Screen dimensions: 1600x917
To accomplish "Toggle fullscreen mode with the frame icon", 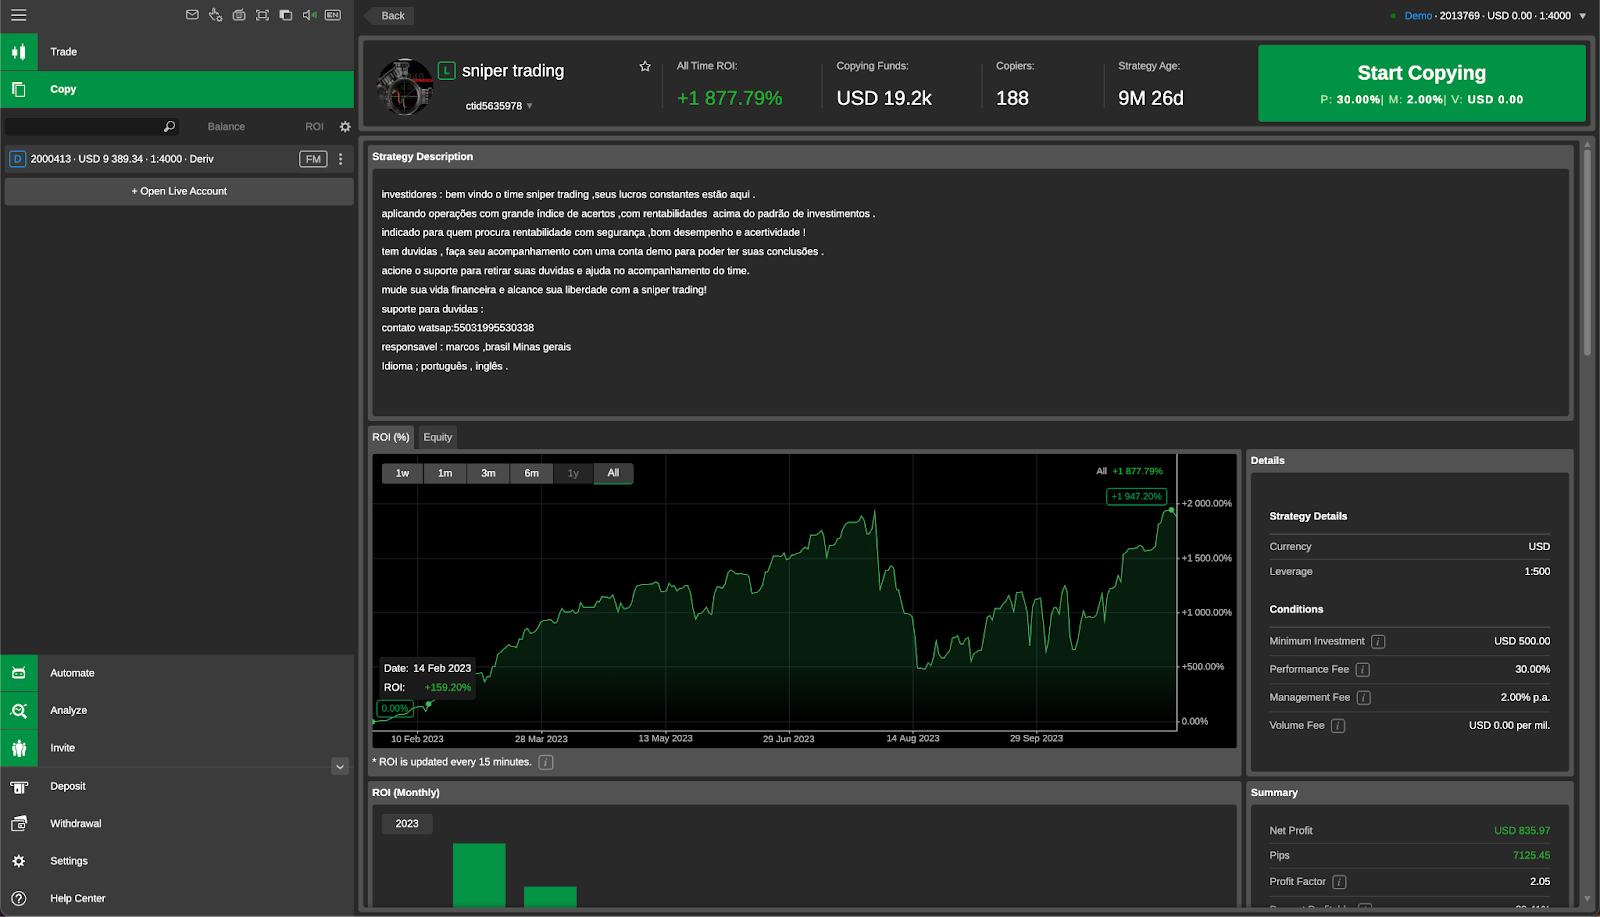I will coord(261,15).
